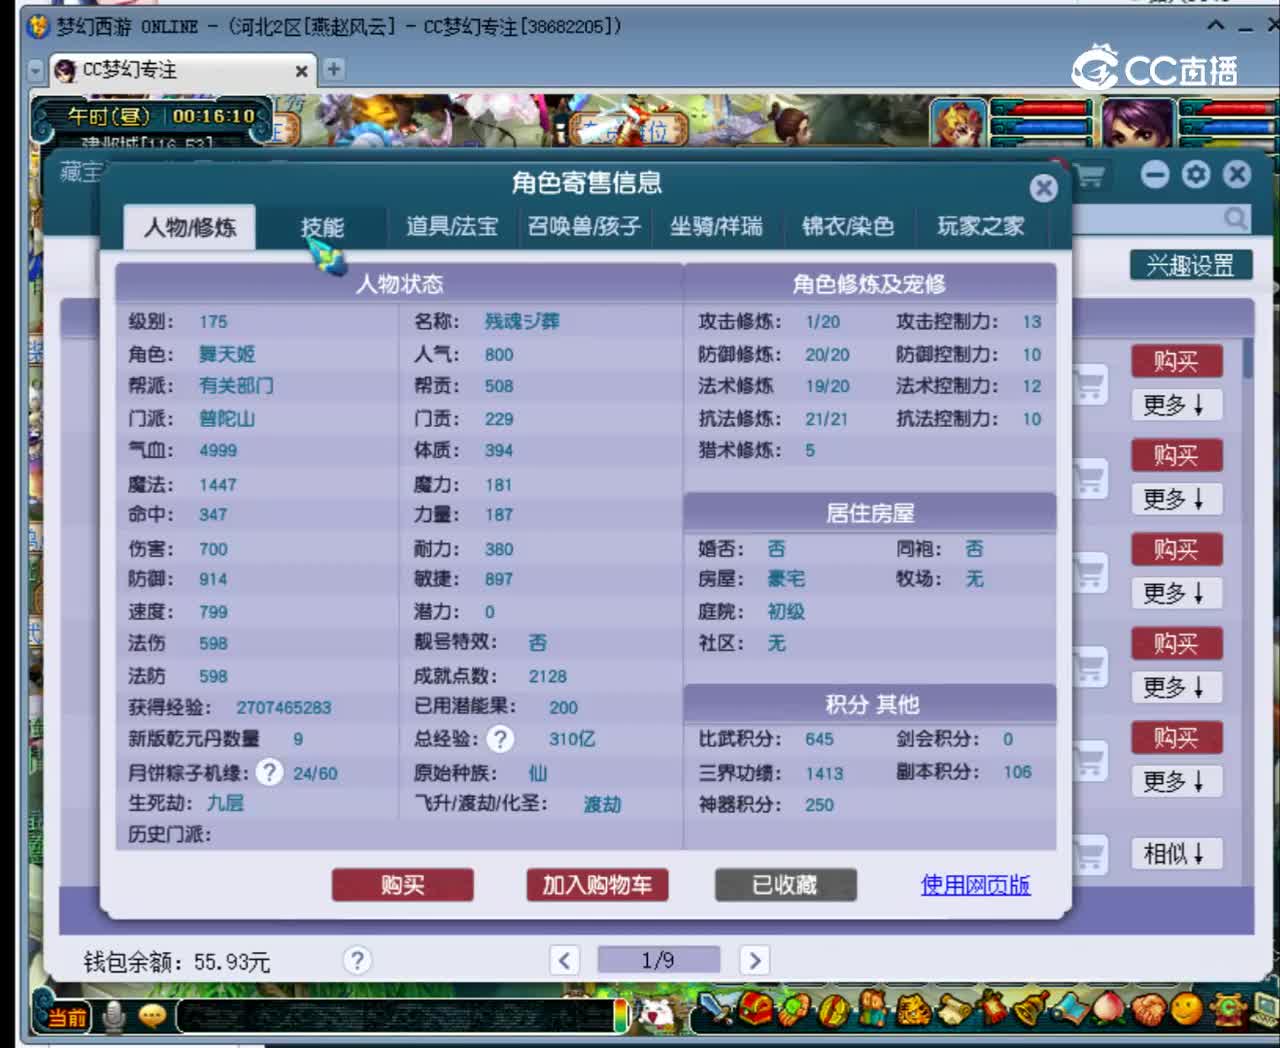The image size is (1280, 1048).
Task: Expand the first 更多 dropdown in the listing
Action: (1177, 405)
